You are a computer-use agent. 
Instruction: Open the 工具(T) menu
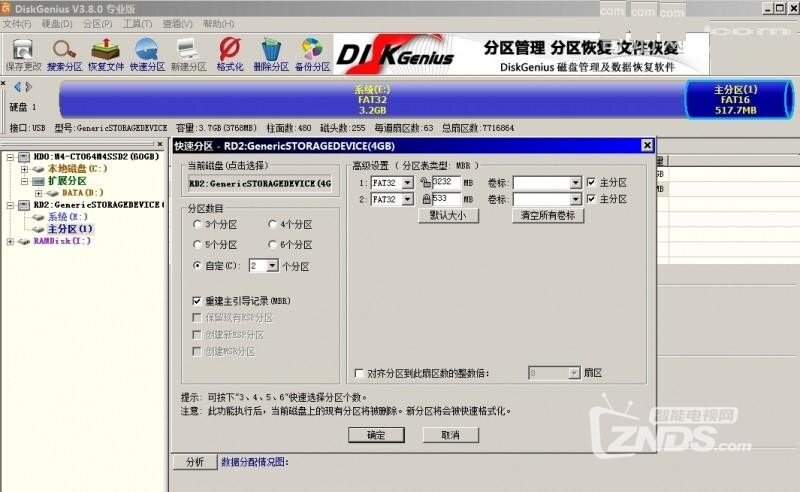137,24
